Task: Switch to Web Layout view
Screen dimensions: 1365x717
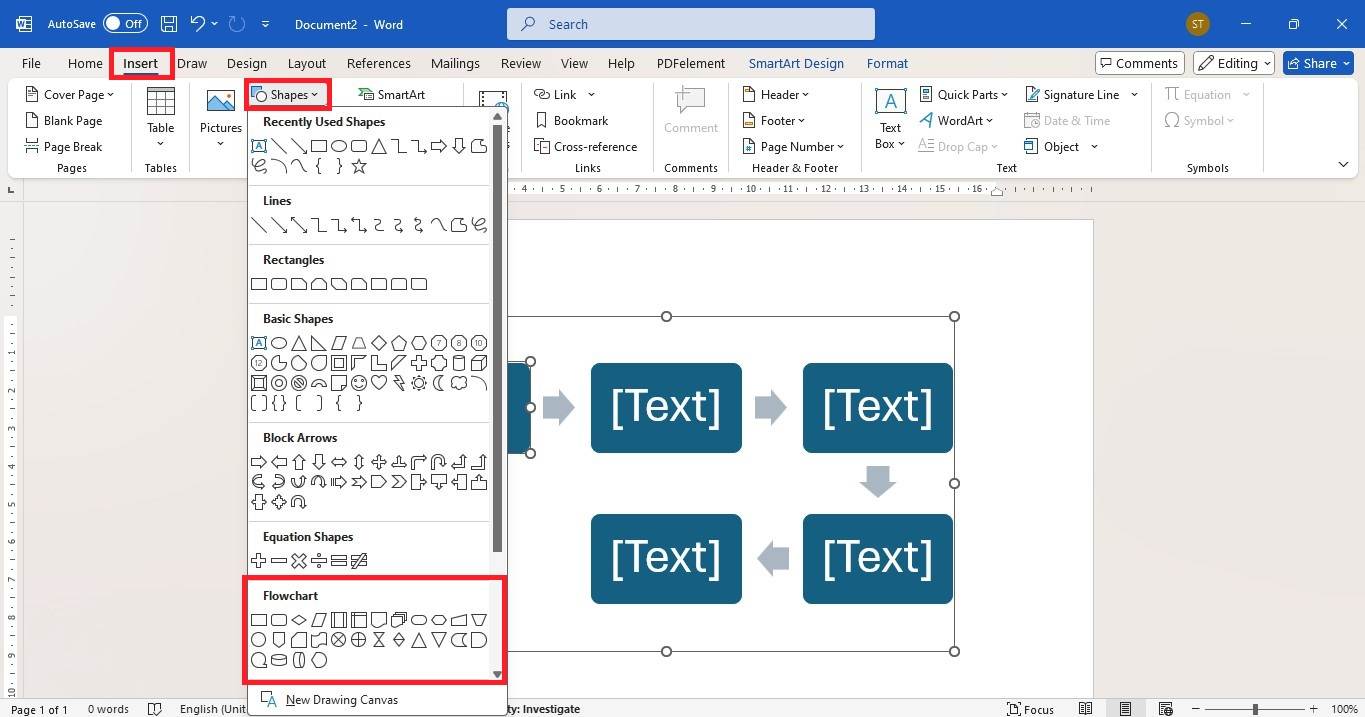Action: coord(1165,709)
